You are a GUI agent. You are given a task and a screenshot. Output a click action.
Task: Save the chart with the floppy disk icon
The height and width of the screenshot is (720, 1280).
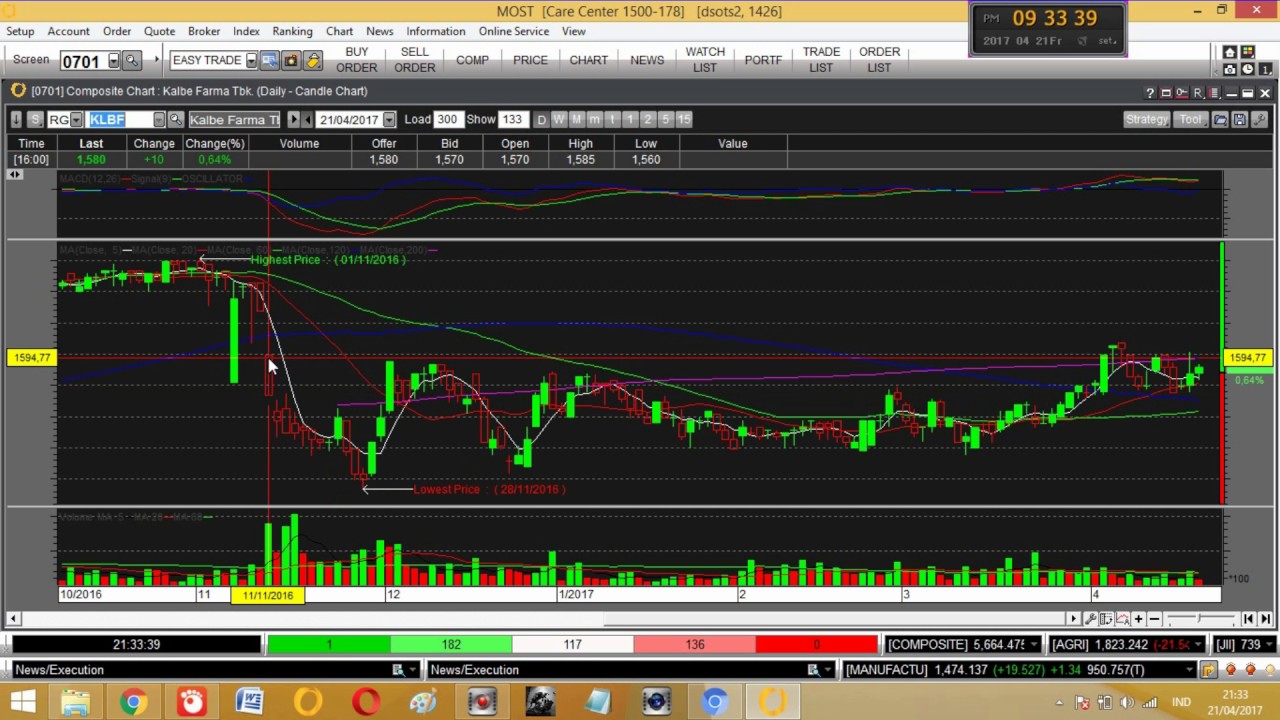pos(1239,120)
